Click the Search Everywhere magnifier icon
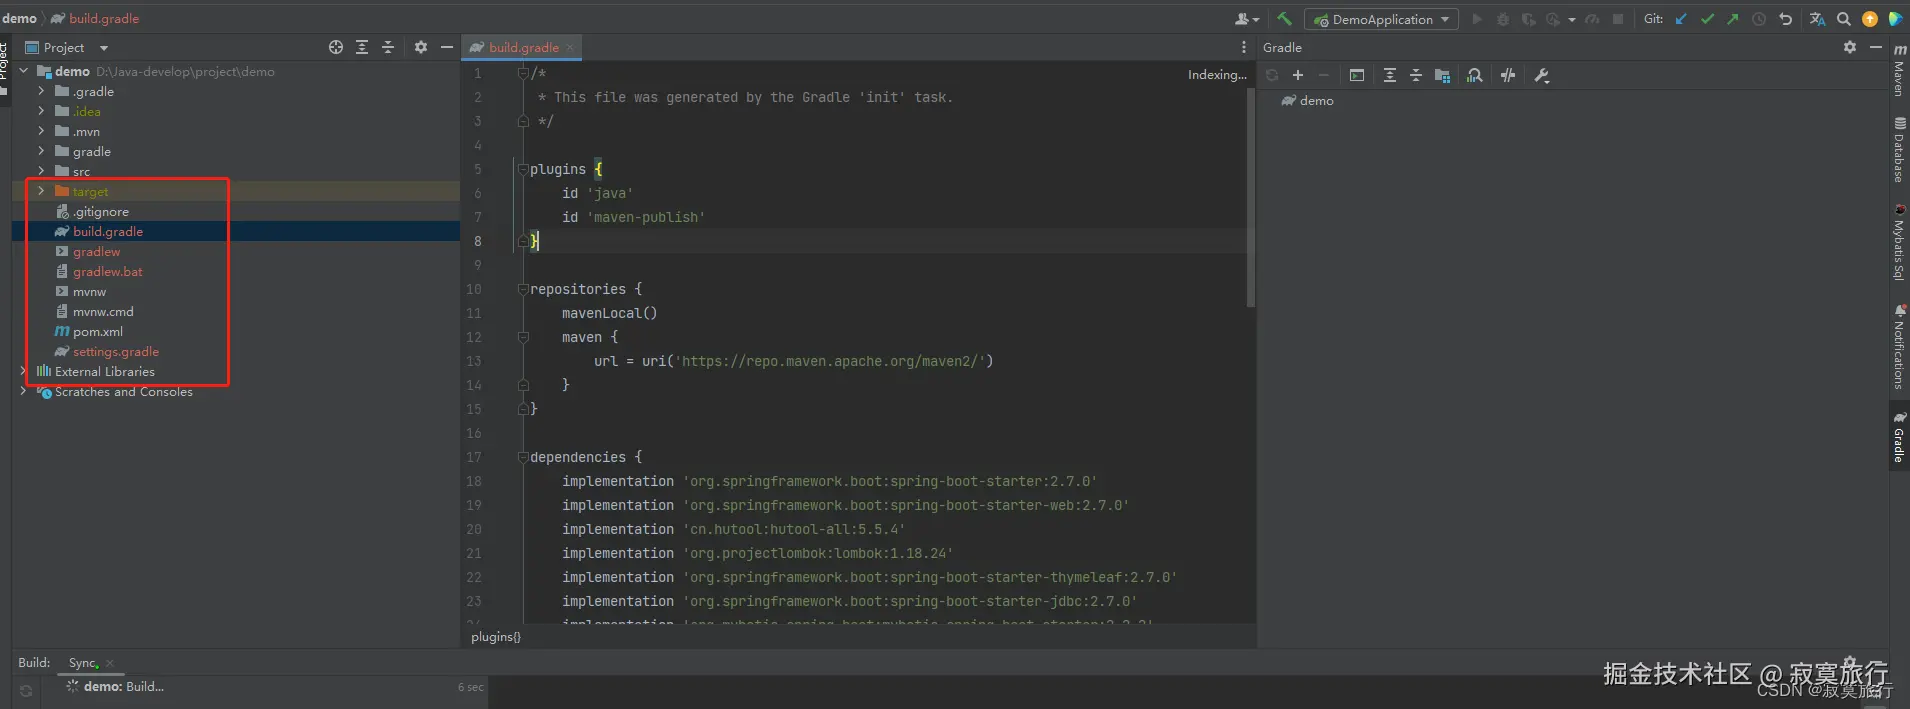Screen dimensions: 1910x709 [1844, 19]
